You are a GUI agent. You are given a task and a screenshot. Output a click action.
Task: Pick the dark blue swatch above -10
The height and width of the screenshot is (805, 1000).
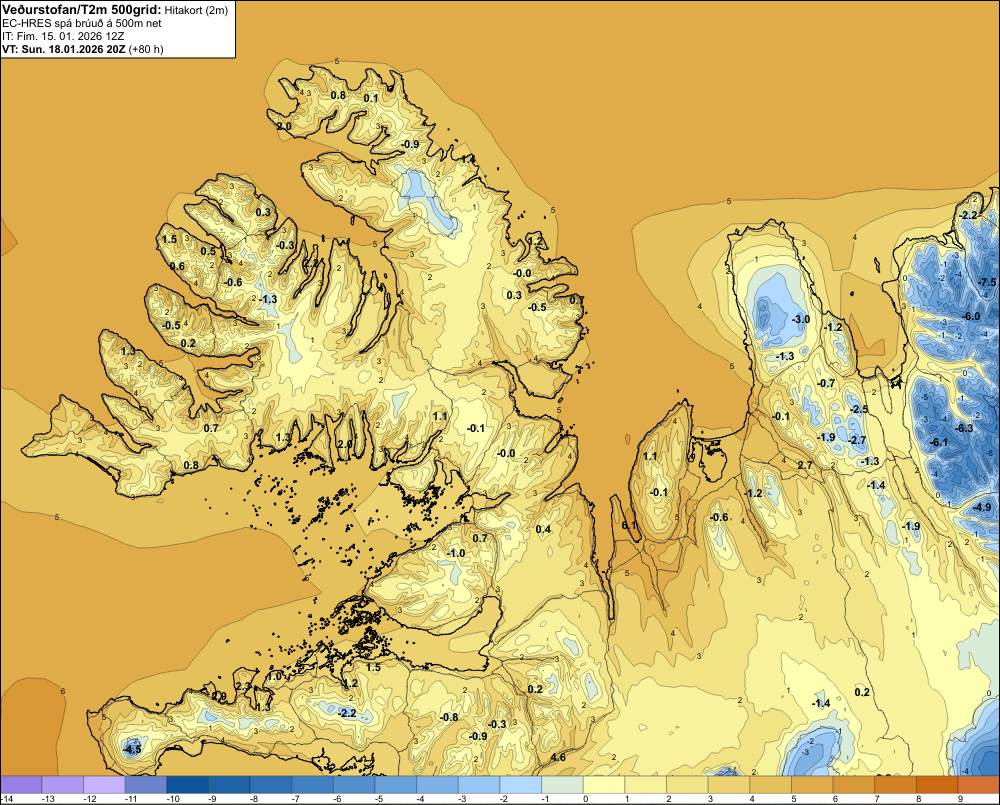coord(188,784)
